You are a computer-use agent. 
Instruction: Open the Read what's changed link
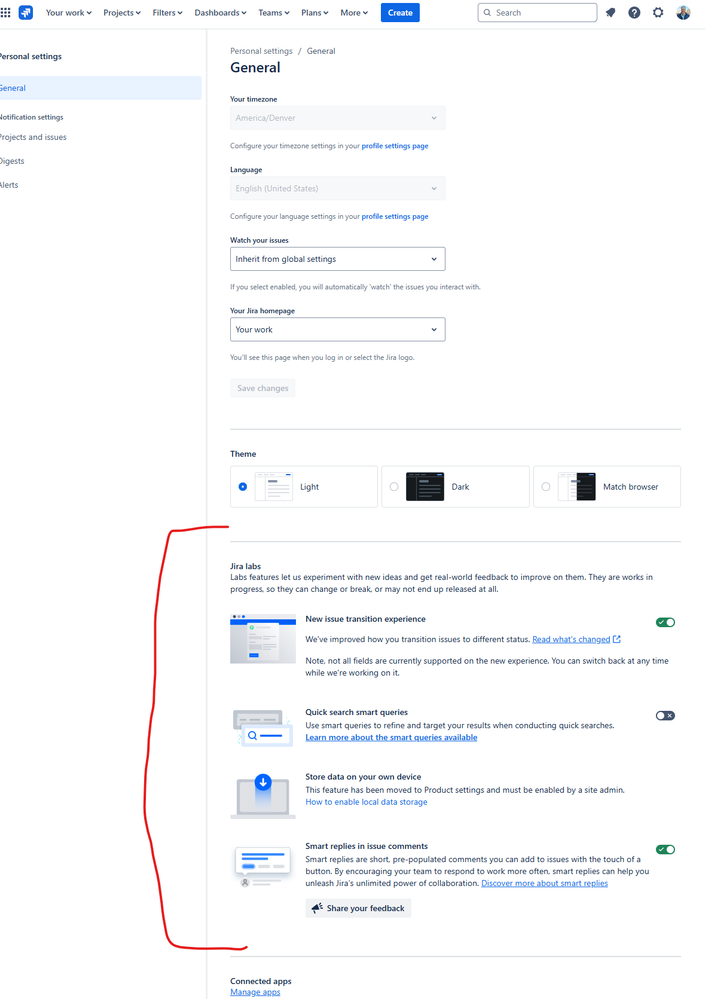pyautogui.click(x=571, y=639)
